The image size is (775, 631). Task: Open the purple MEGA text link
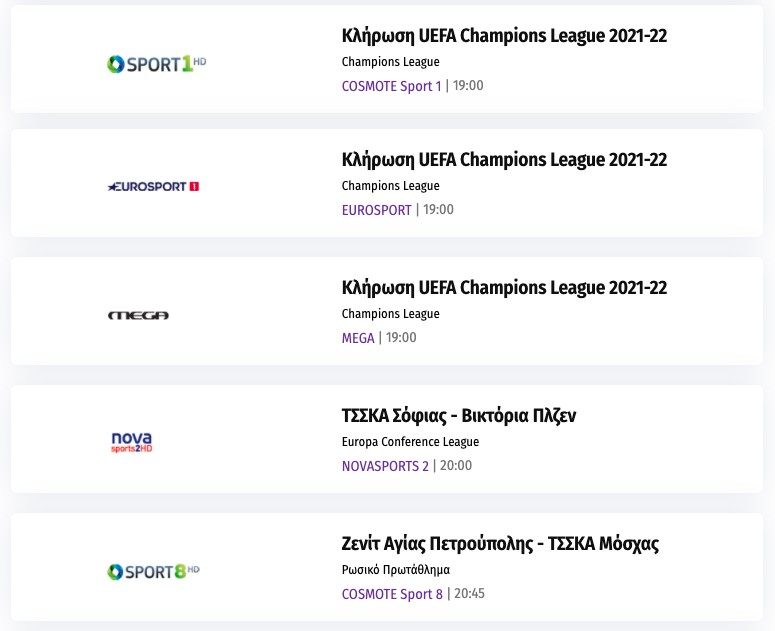click(358, 338)
